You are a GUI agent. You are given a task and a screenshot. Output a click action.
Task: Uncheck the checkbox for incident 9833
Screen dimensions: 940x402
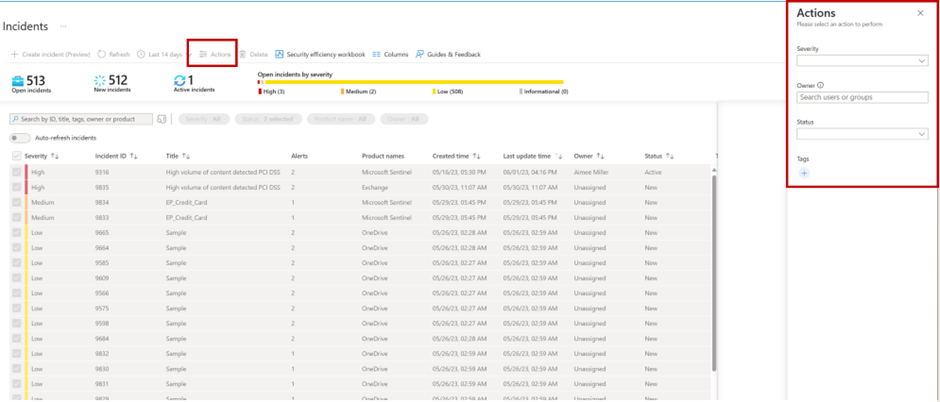pyautogui.click(x=16, y=217)
